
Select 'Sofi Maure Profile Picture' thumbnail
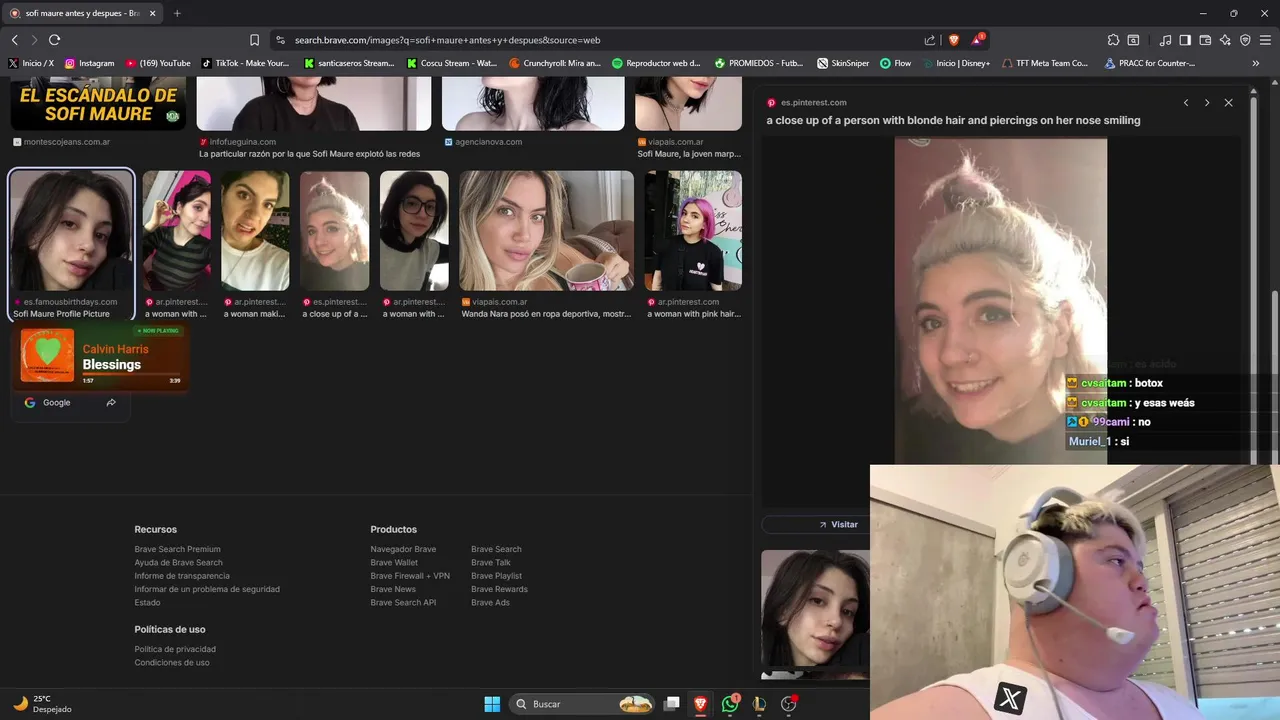tap(71, 230)
